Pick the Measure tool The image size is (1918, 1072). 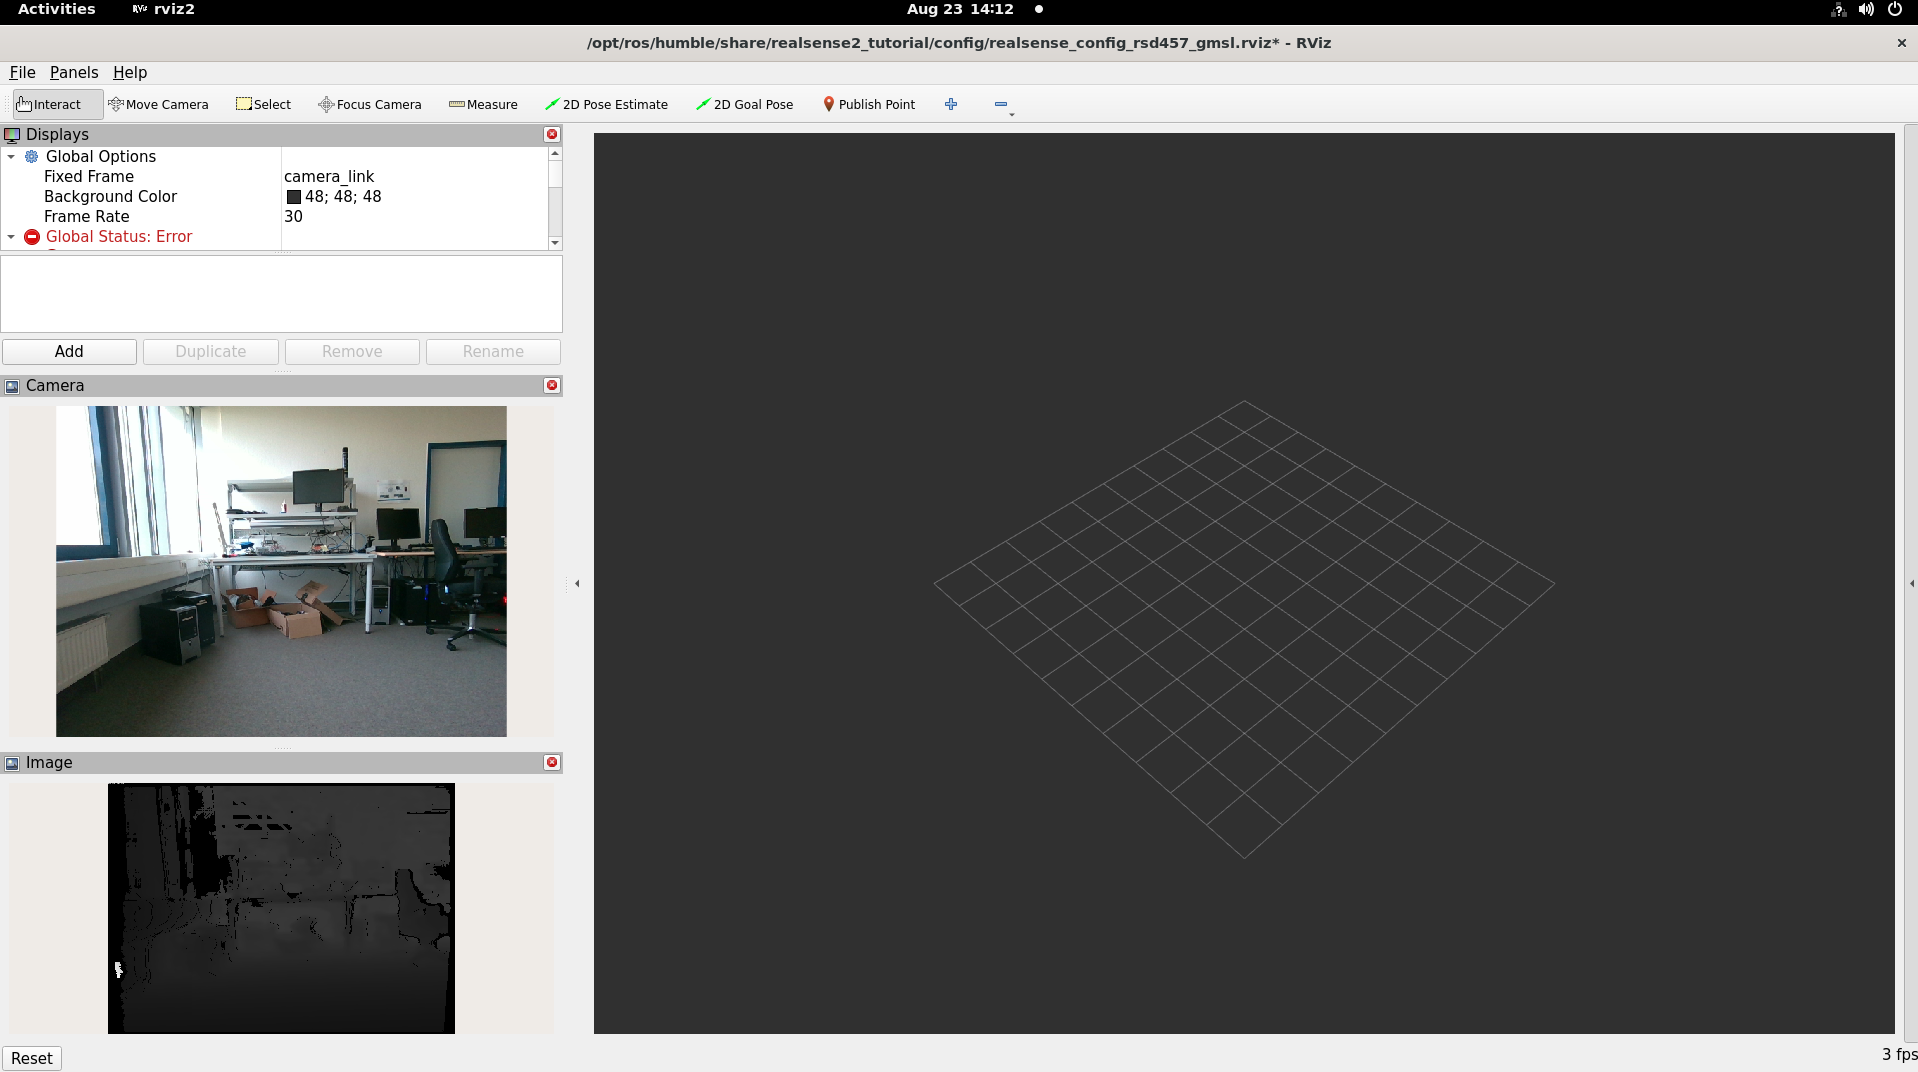[483, 104]
